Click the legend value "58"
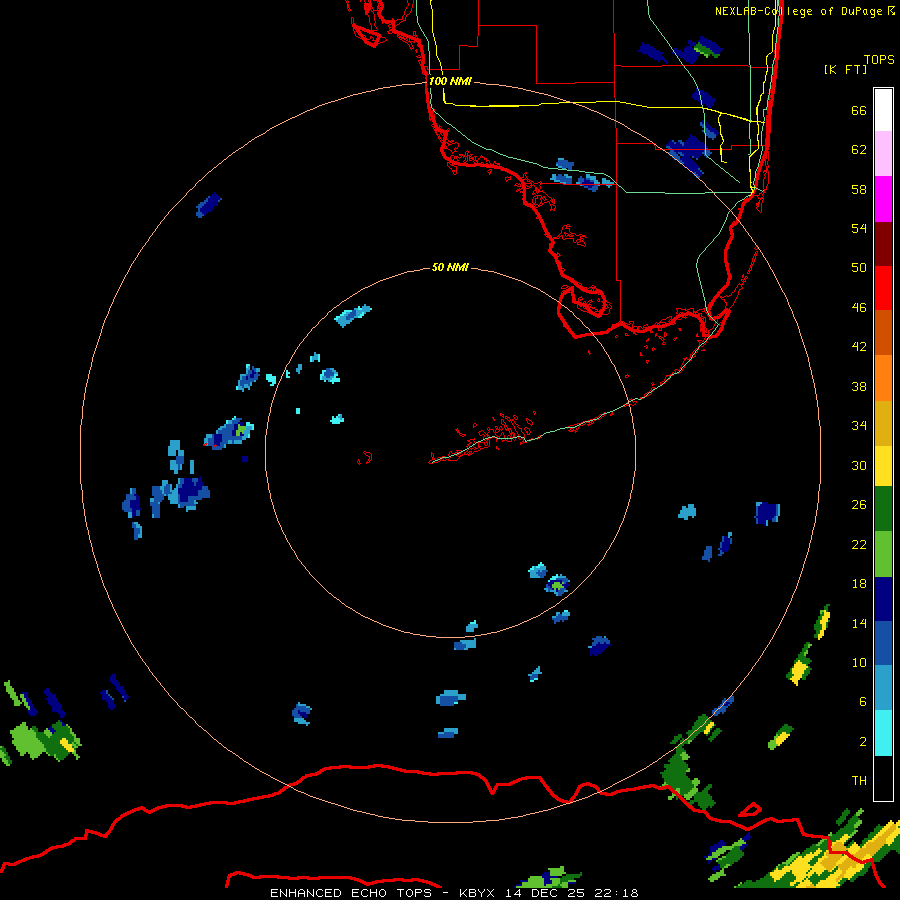The width and height of the screenshot is (900, 900). (x=859, y=189)
